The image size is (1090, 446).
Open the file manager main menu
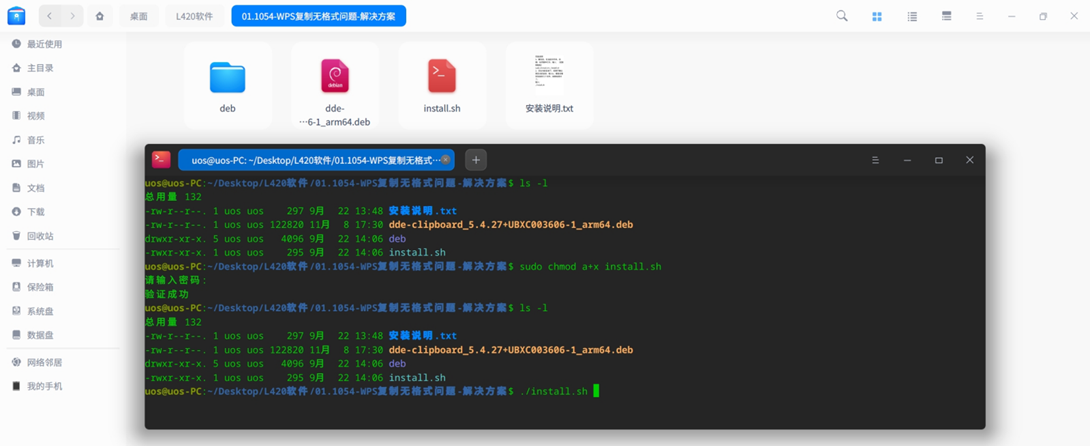click(x=979, y=16)
